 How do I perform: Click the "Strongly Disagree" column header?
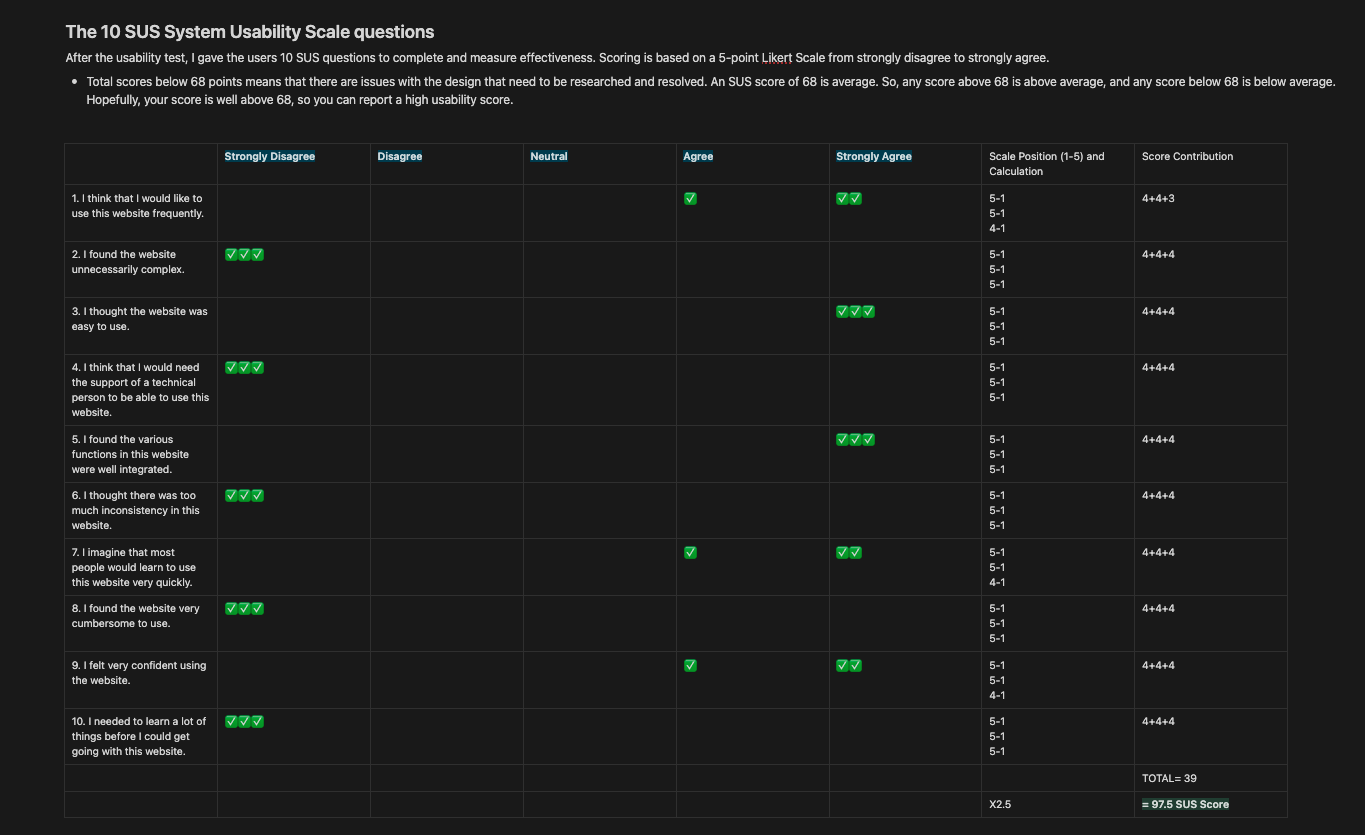coord(269,157)
